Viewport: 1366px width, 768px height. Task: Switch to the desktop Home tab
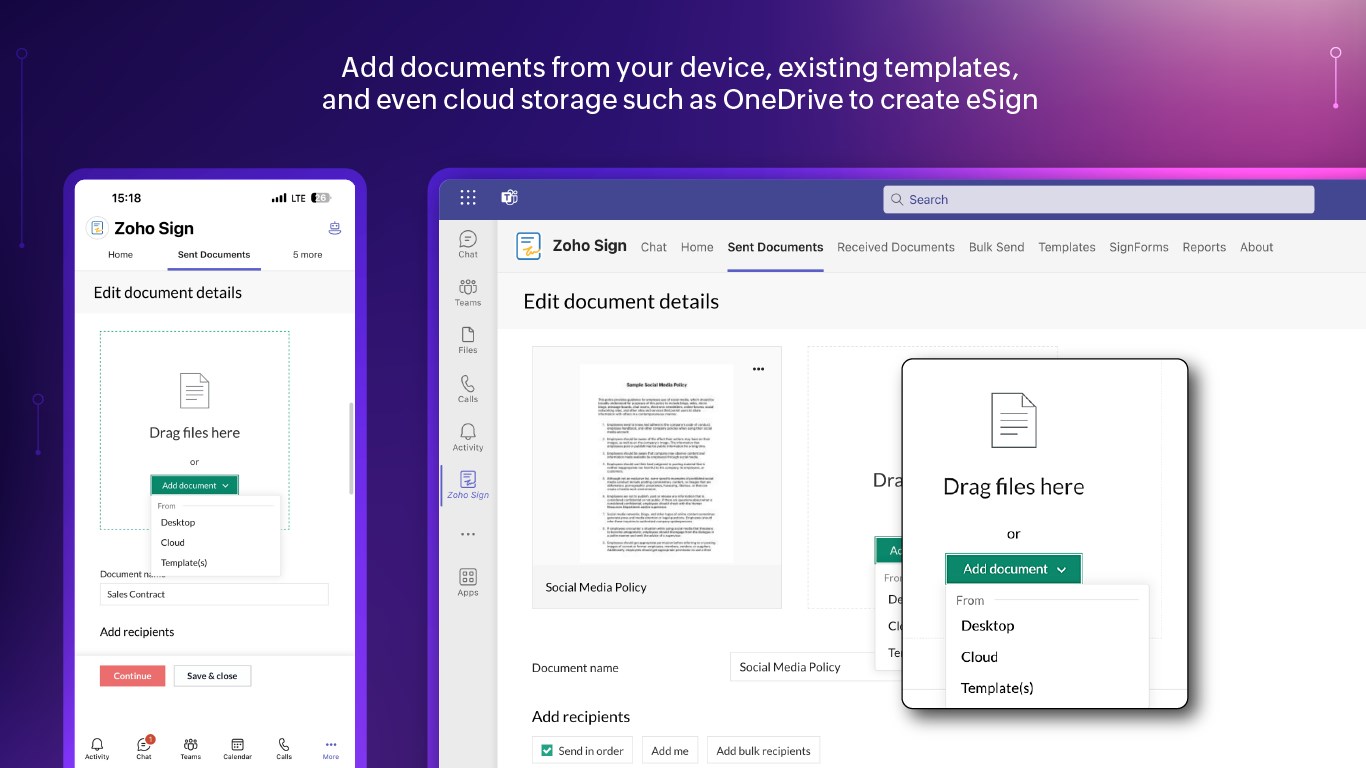pyautogui.click(x=697, y=247)
